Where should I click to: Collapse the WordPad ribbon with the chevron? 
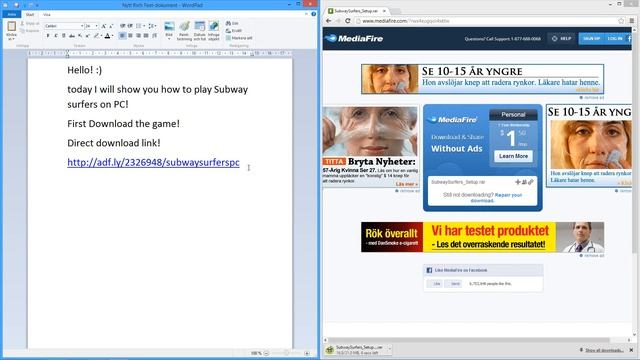307,14
